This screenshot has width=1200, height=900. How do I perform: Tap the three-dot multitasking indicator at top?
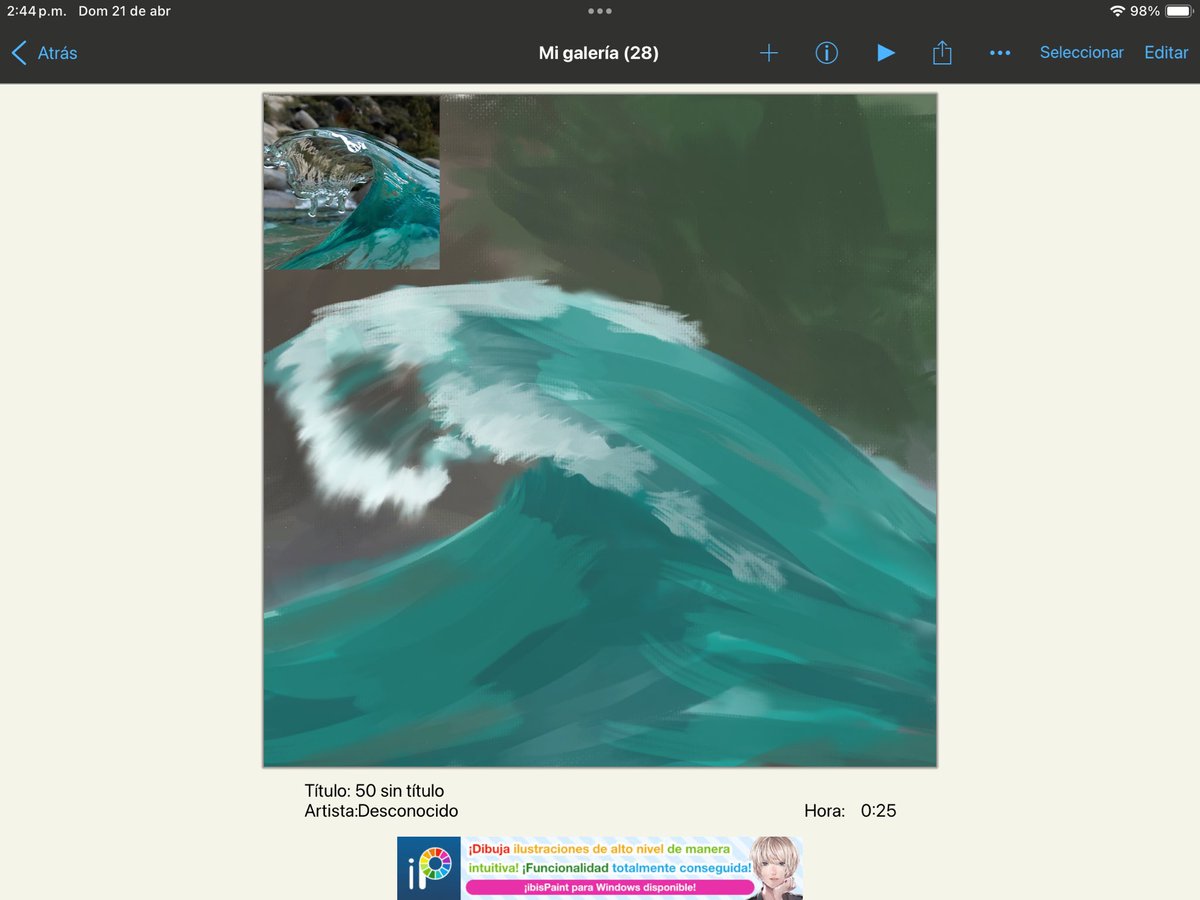point(600,11)
